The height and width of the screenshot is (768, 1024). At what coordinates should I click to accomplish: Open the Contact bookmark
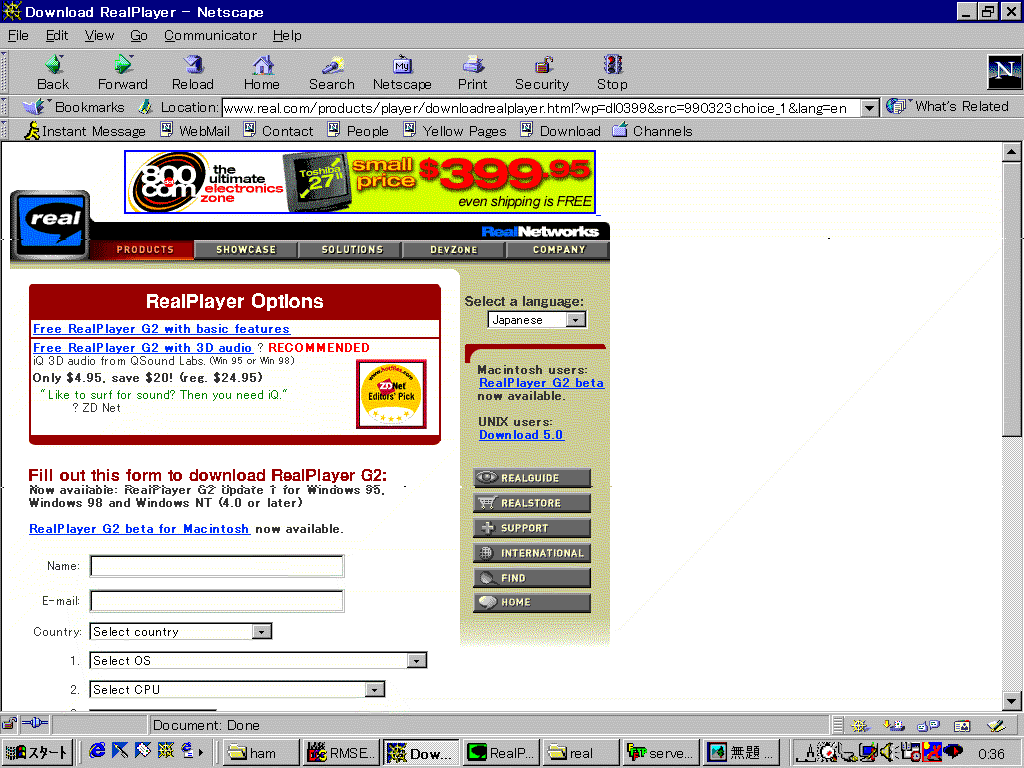(x=278, y=131)
